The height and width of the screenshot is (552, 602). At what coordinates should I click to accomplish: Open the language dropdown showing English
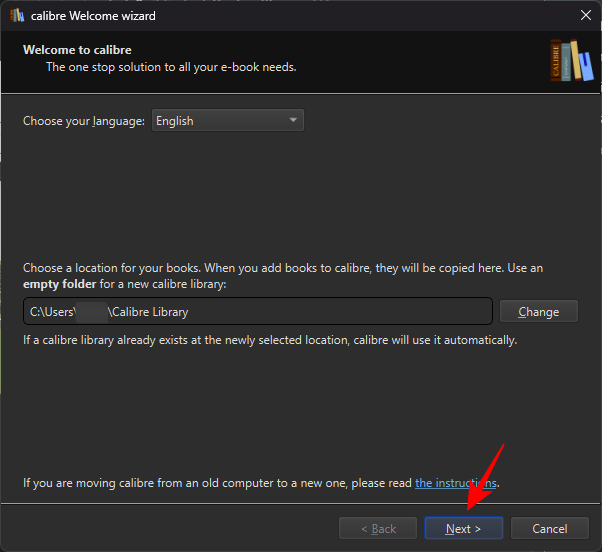227,121
